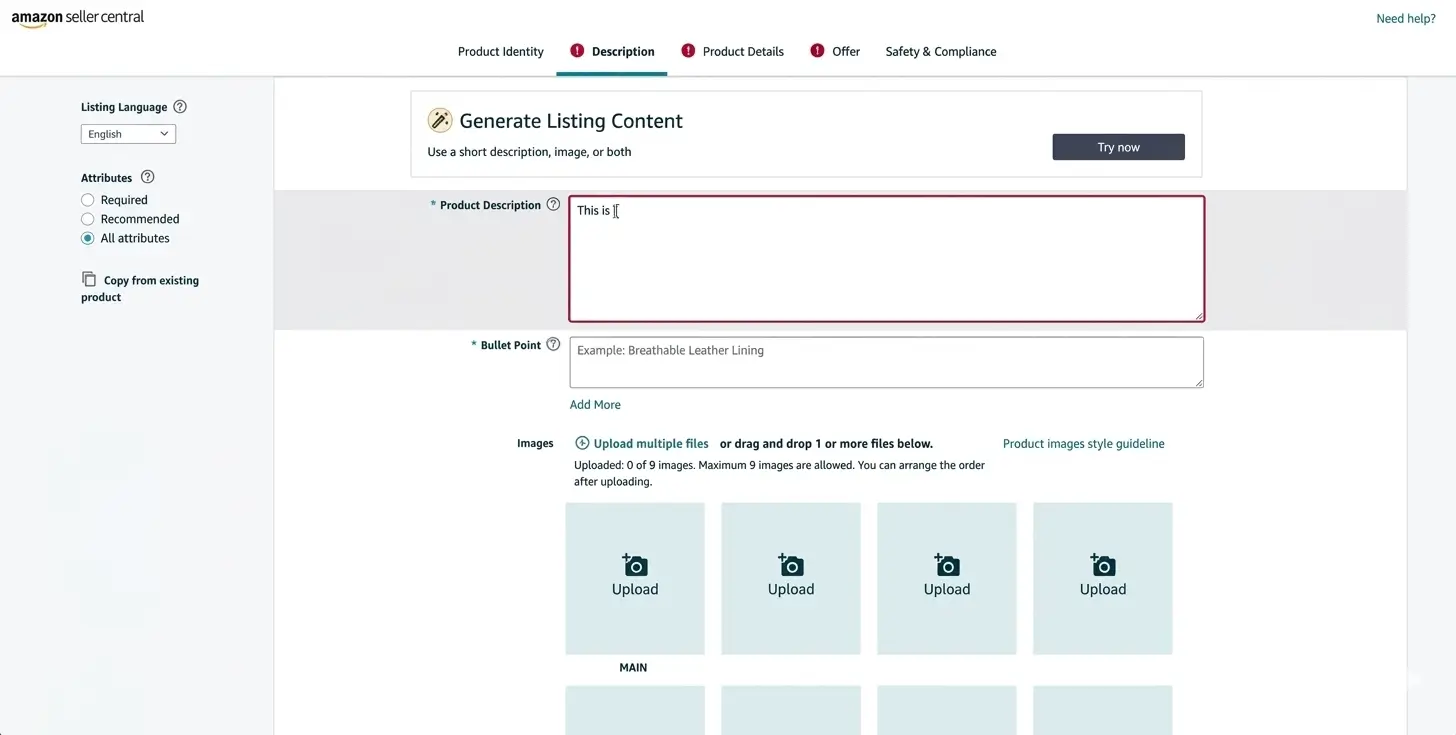Click help icon beside Bullet Point label
1456x735 pixels.
coord(553,345)
